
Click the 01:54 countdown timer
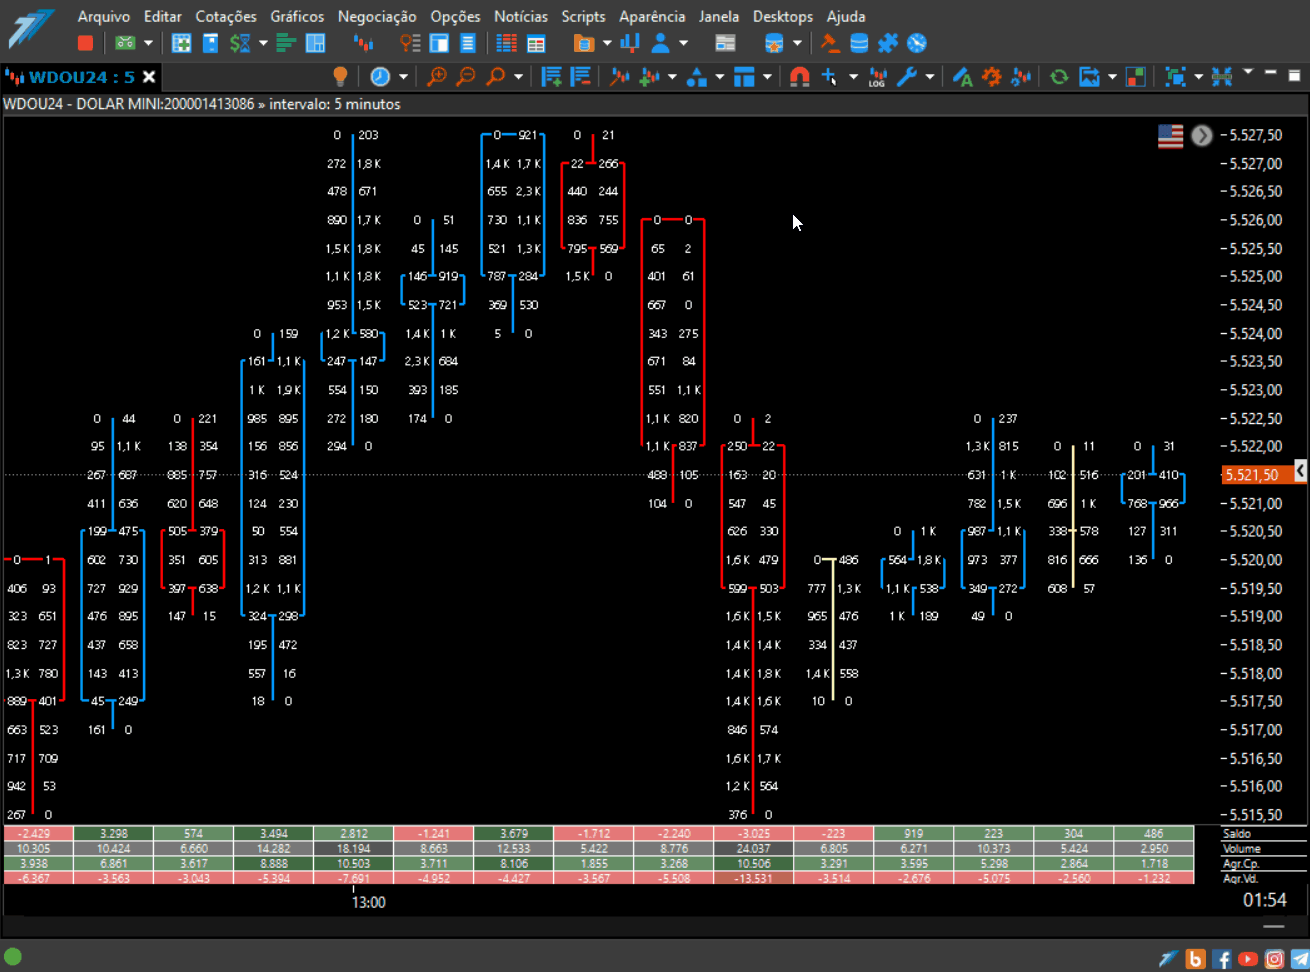tap(1264, 900)
